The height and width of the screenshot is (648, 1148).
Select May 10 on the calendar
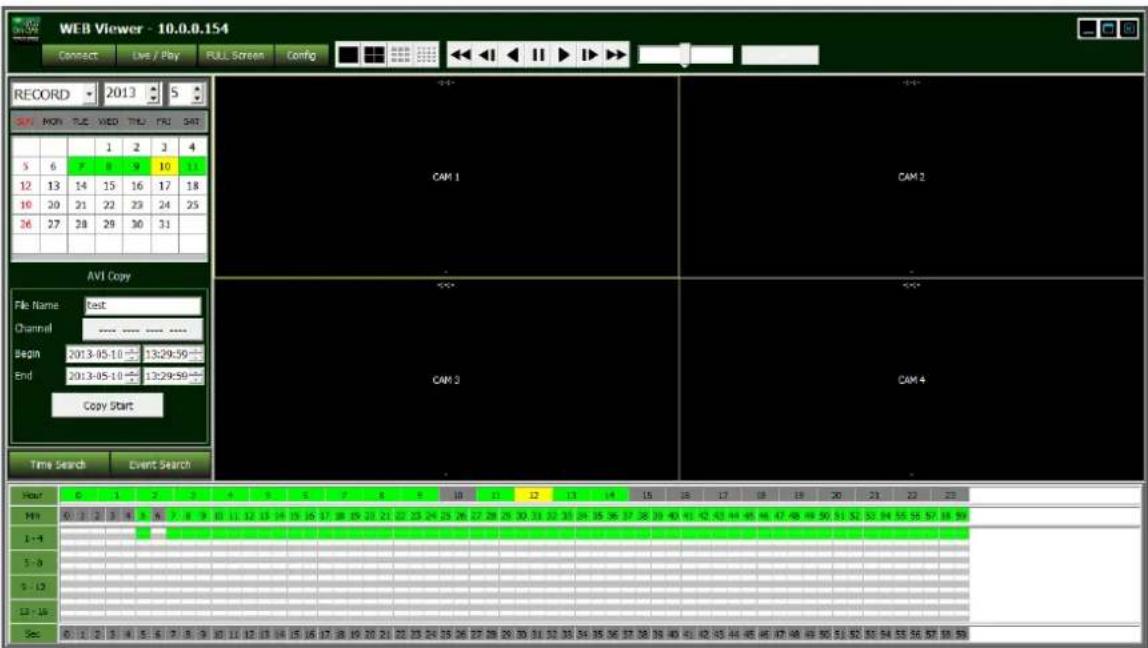165,166
